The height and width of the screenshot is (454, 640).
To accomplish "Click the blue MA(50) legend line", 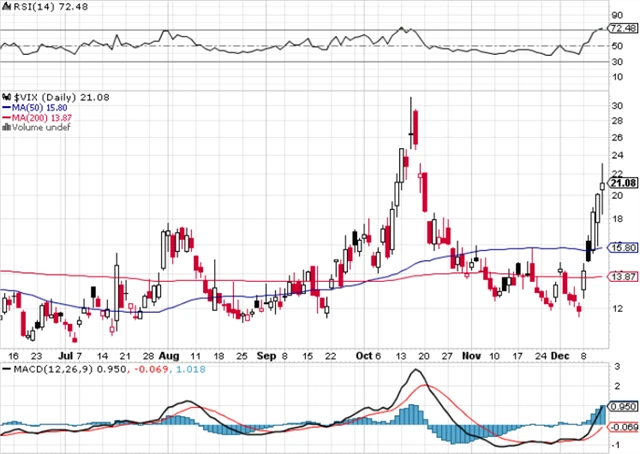I will pos(6,107).
